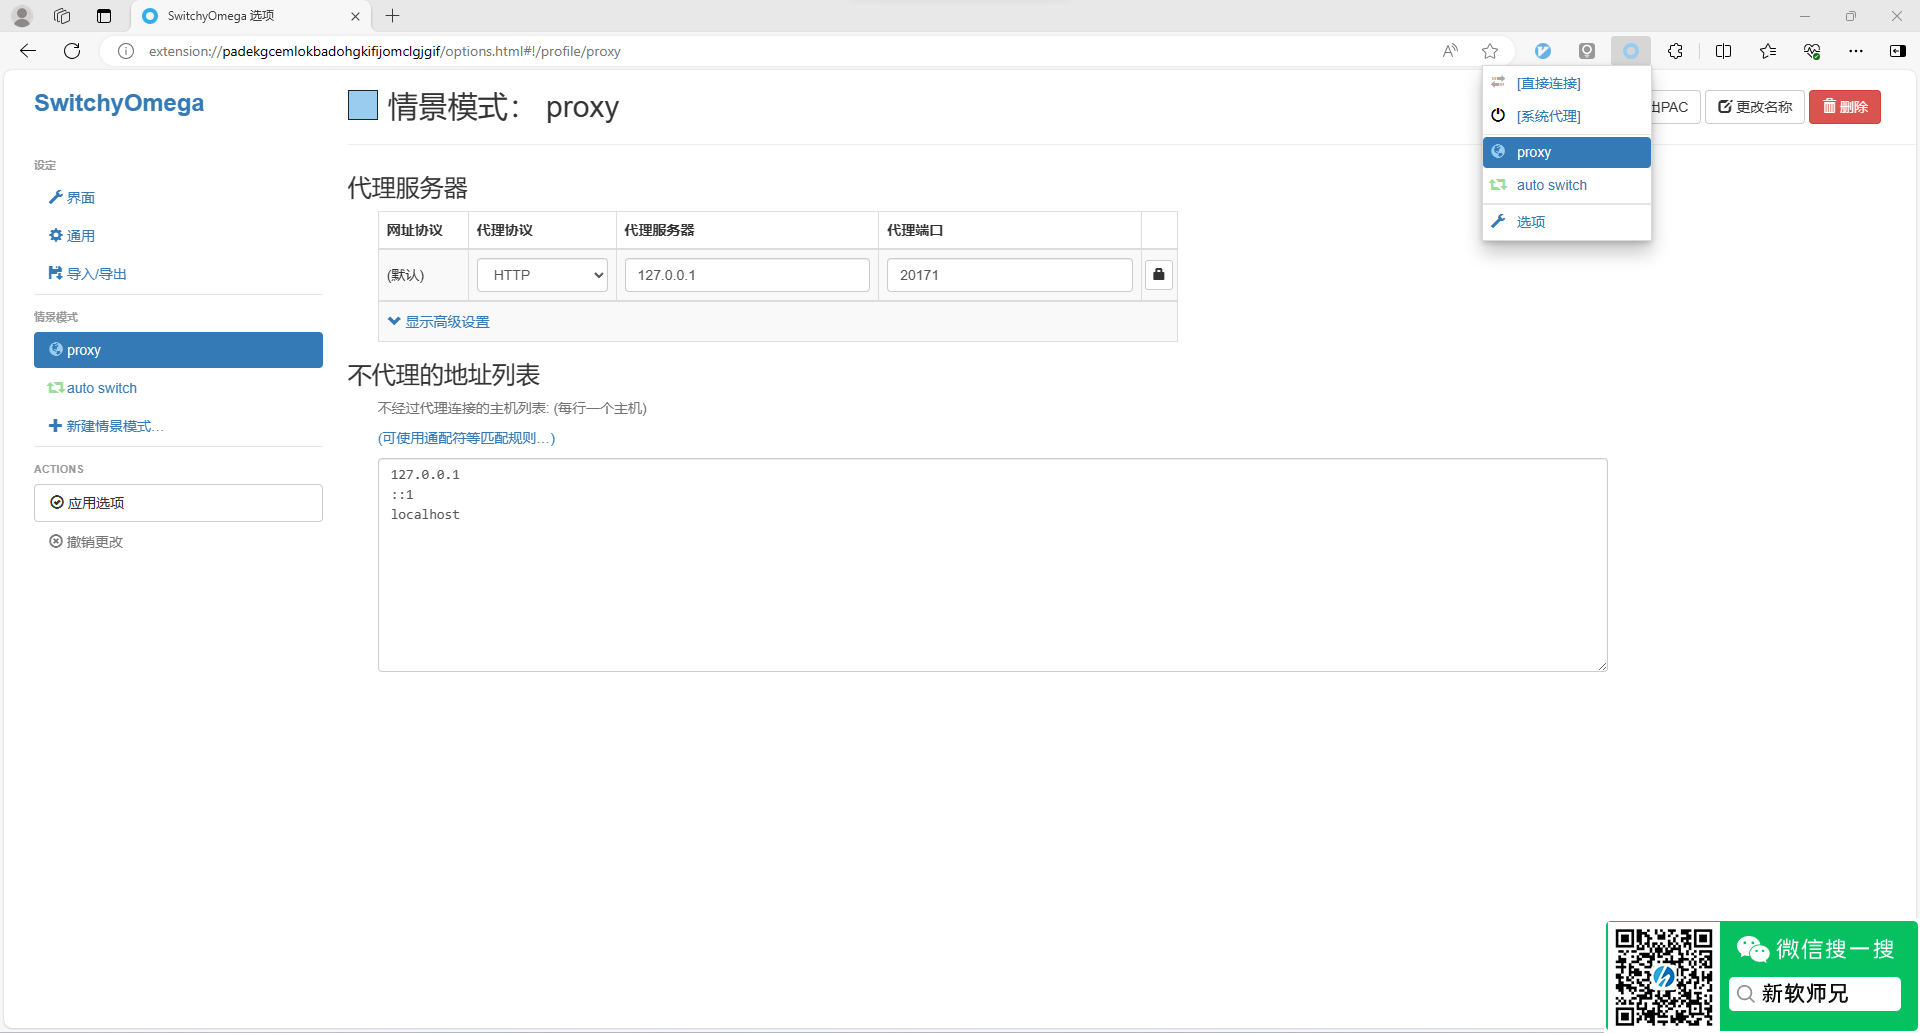Click the SwitchyOmega extension icon in toolbar
Screen dimensions: 1920x1033
click(1630, 51)
